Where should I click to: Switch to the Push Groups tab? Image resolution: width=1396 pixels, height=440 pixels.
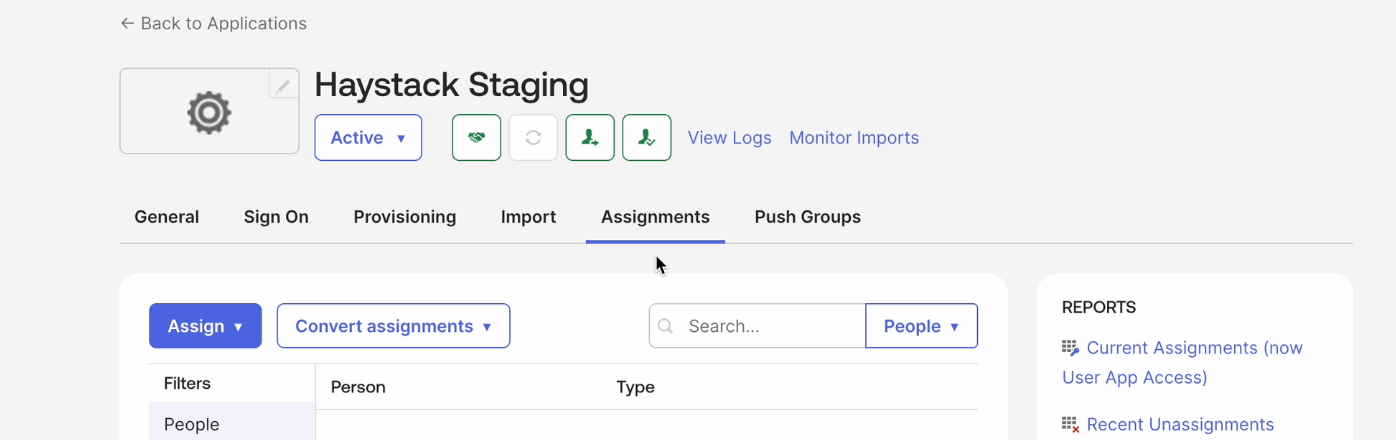pos(807,217)
